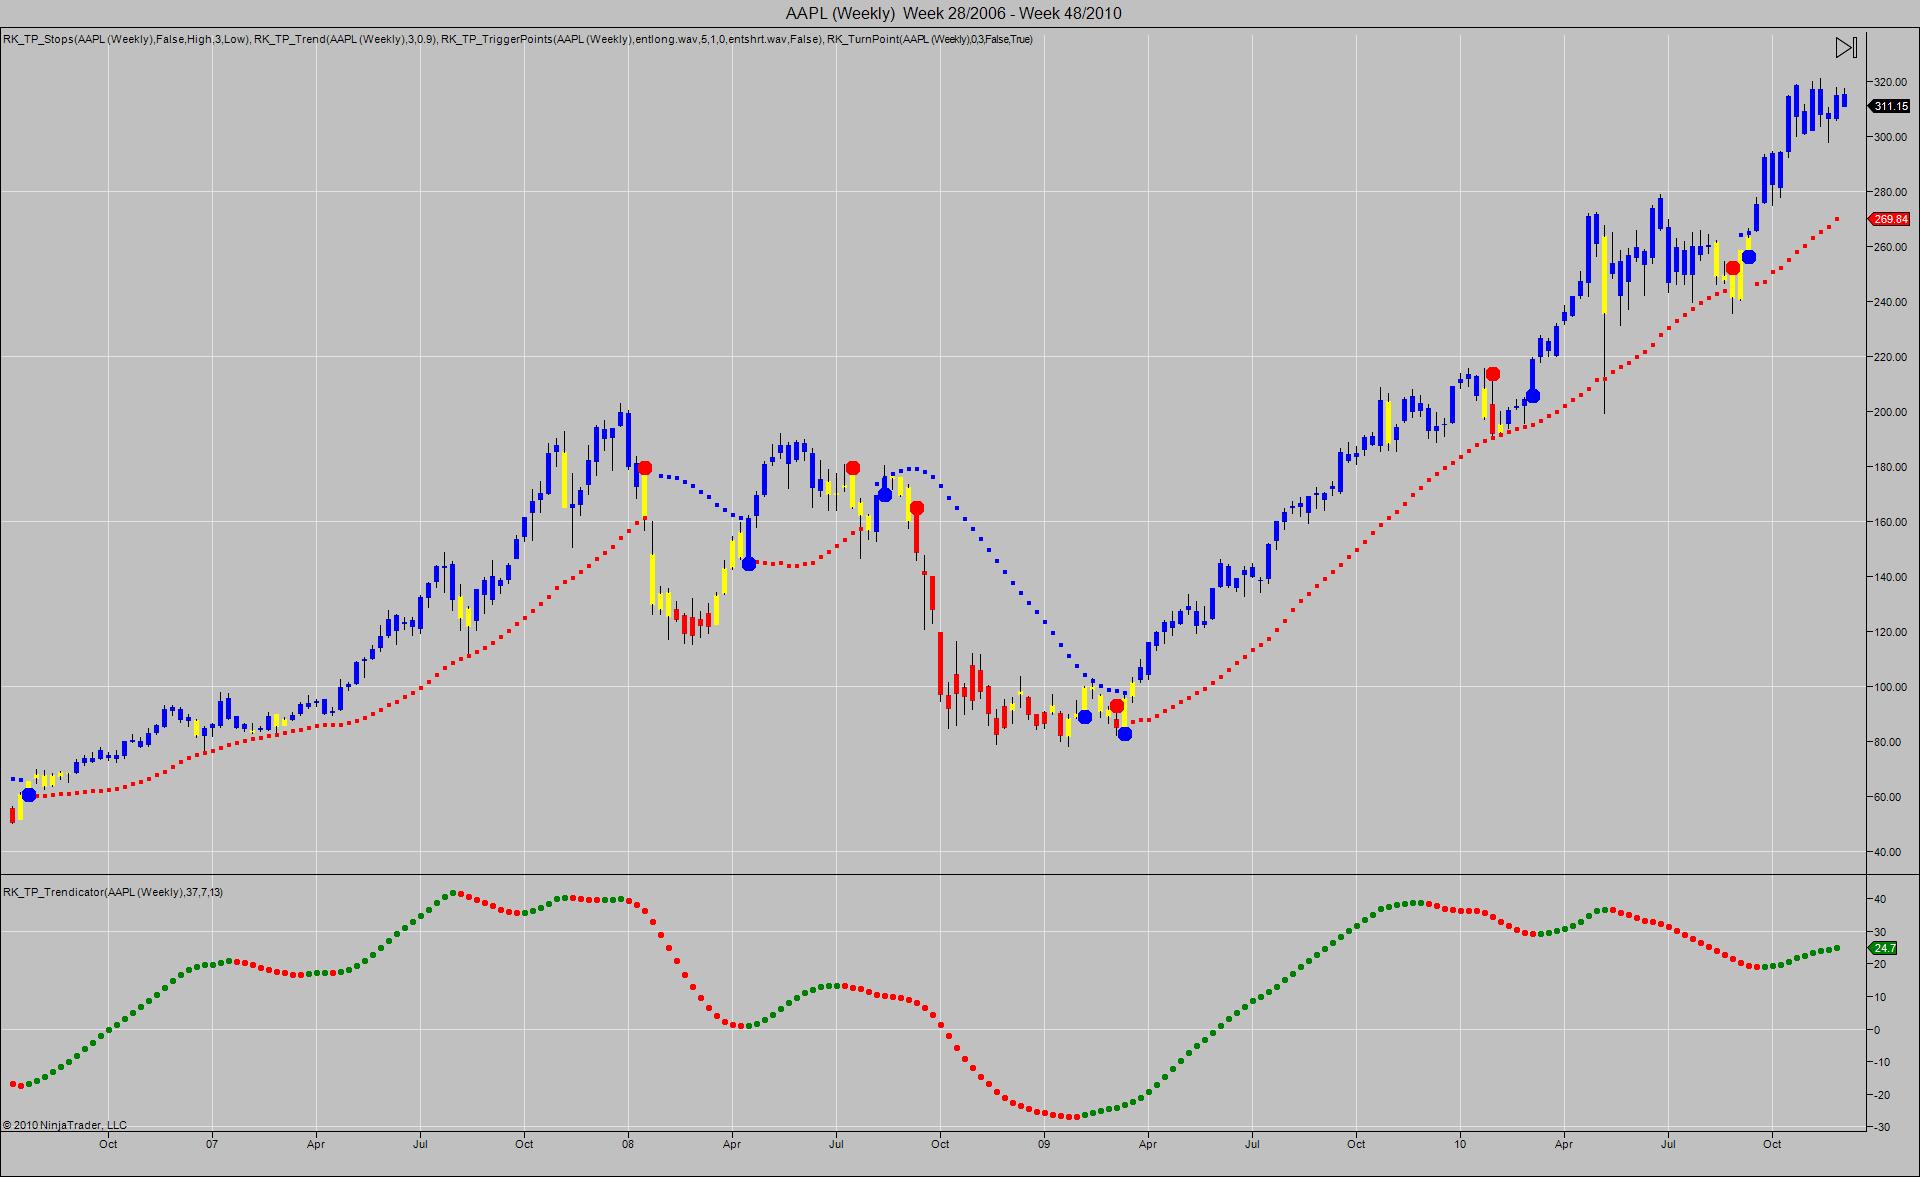Click the scroll-to-last-bar arrow icon

point(1846,47)
